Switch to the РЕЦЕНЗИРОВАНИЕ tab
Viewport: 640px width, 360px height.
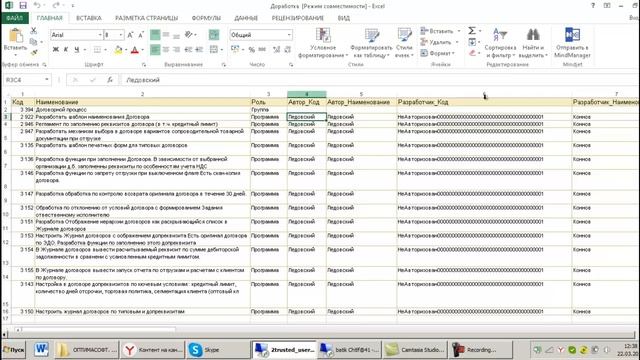[x=298, y=18]
